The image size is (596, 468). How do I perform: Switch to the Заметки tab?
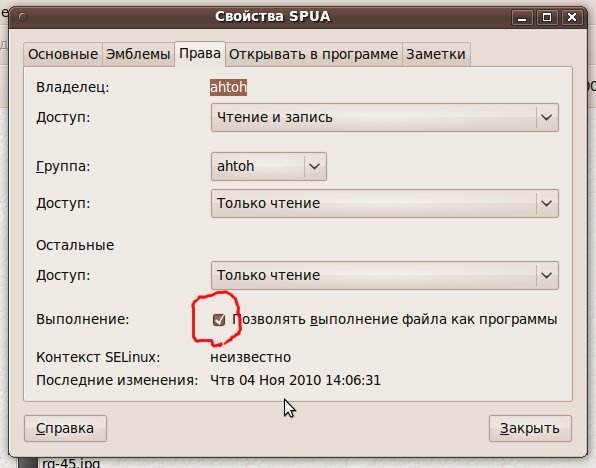click(x=436, y=54)
